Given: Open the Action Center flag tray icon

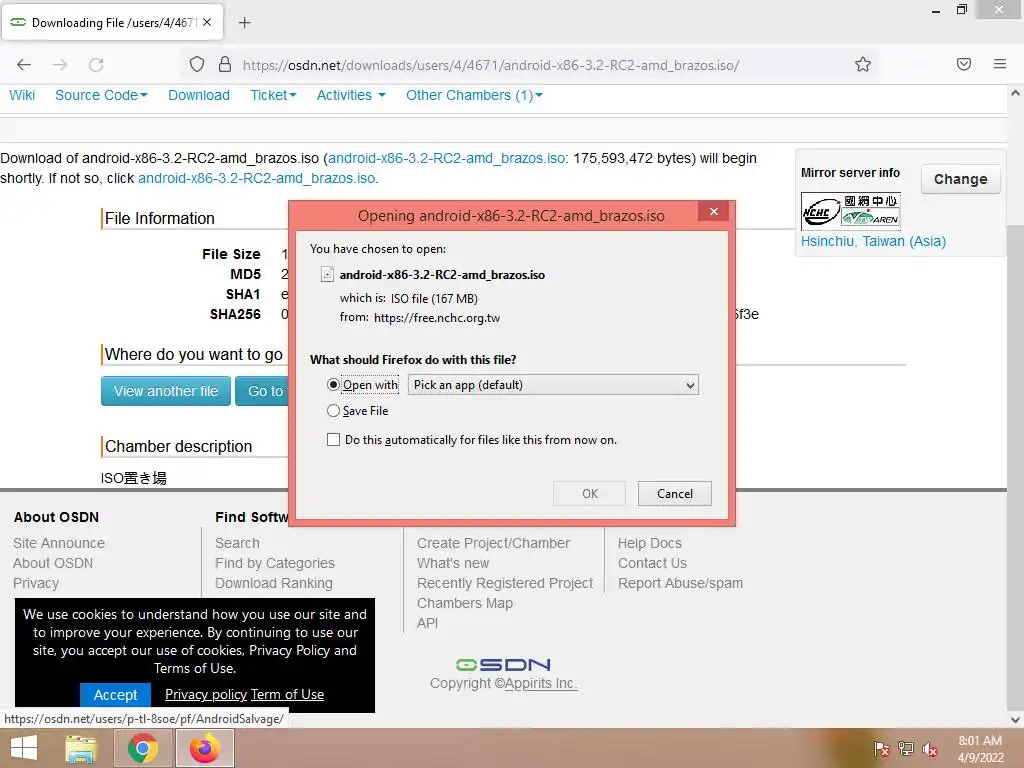Looking at the screenshot, I should (x=881, y=749).
